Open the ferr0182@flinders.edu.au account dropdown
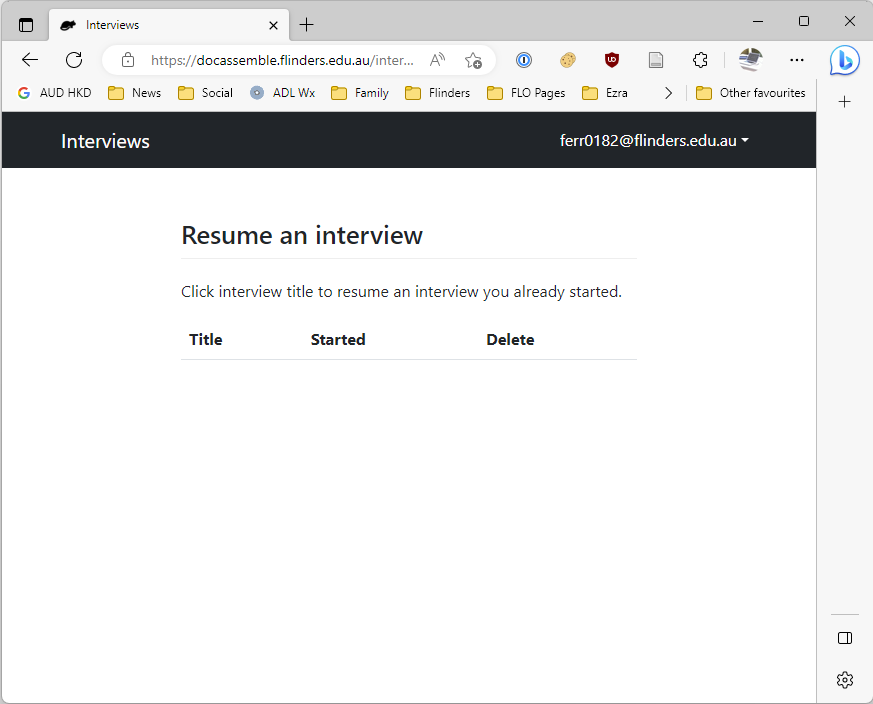 point(654,140)
